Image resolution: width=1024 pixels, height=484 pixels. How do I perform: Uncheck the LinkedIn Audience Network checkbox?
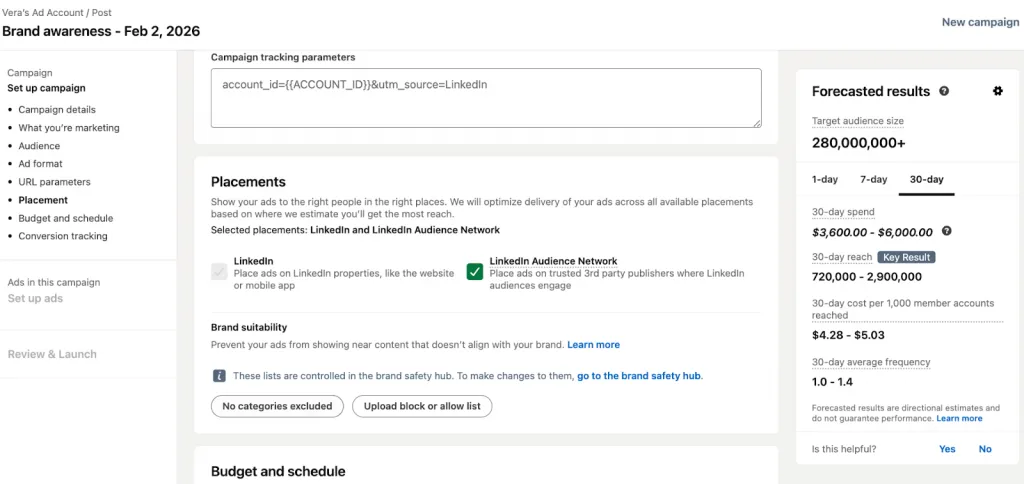[475, 271]
